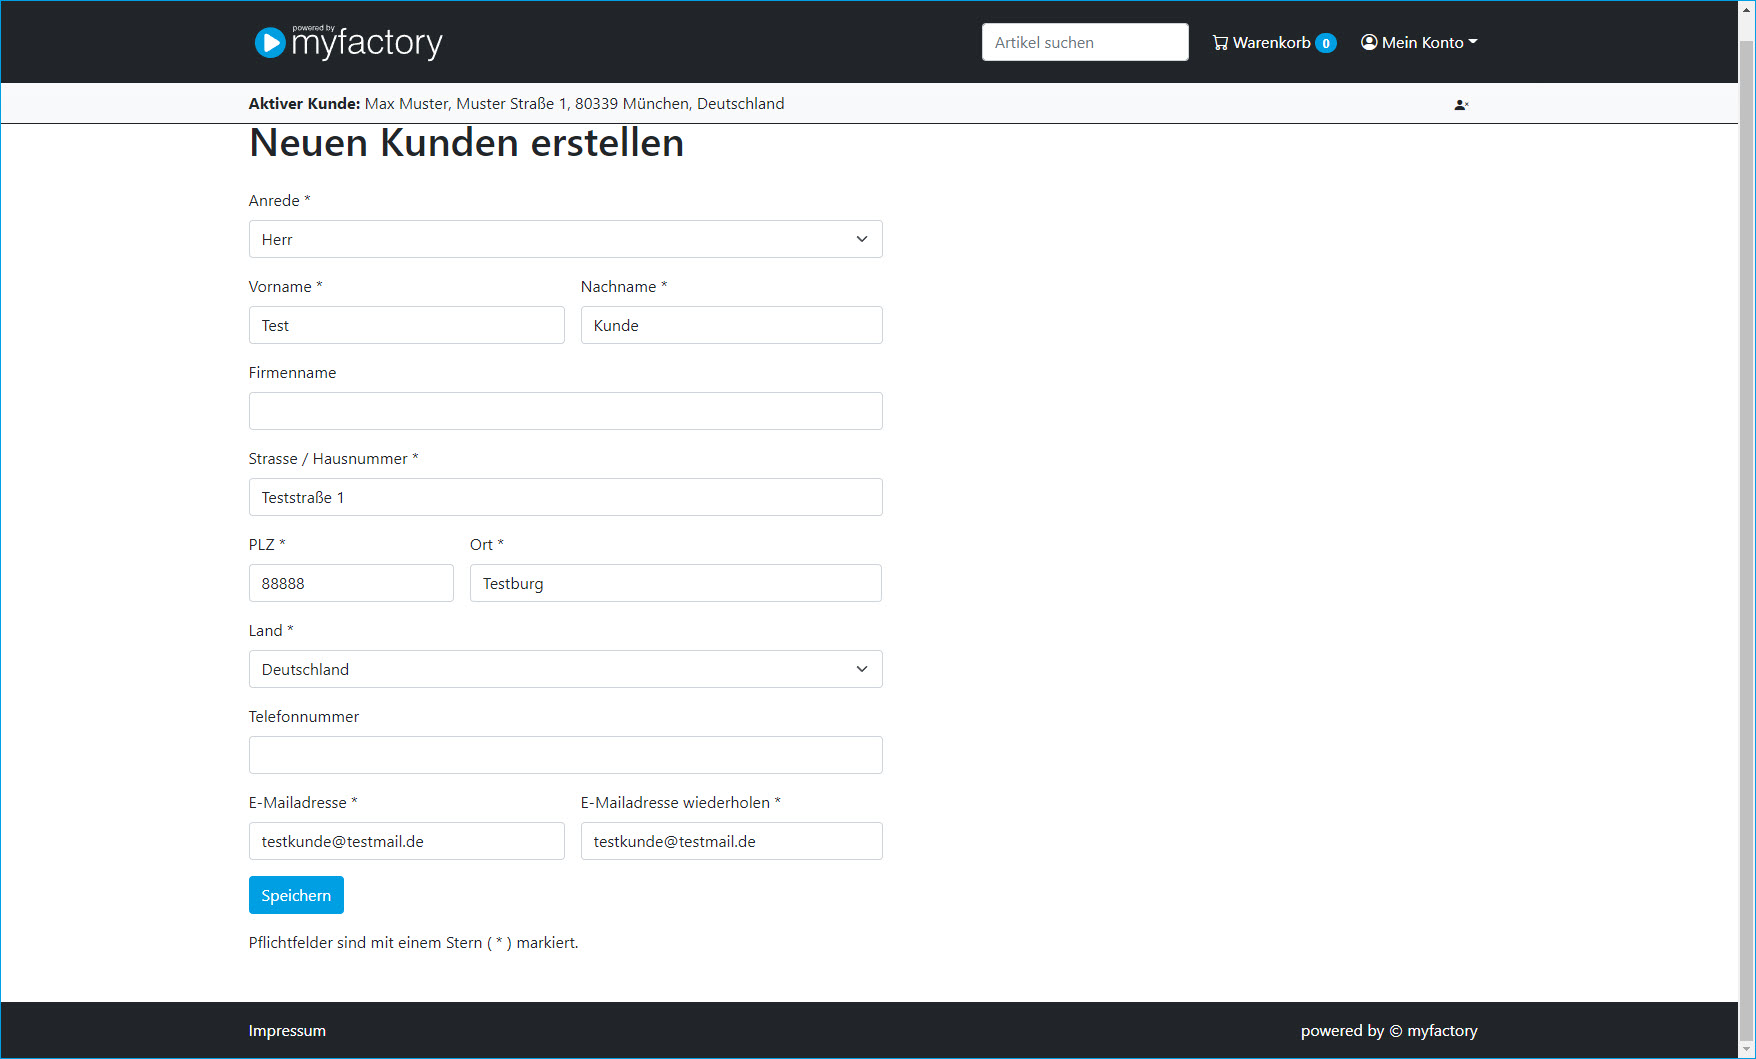1756x1059 pixels.
Task: Click the myfactory logo
Action: (348, 42)
